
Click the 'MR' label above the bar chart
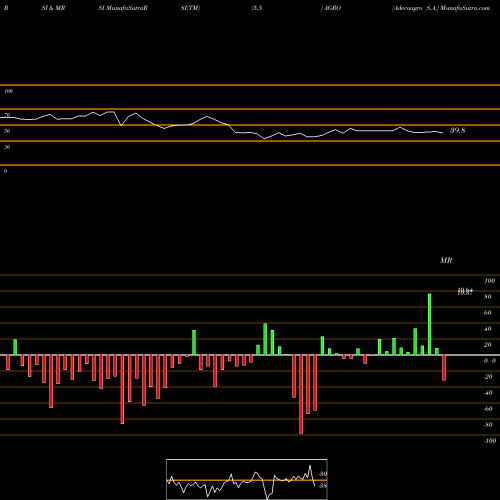click(446, 260)
